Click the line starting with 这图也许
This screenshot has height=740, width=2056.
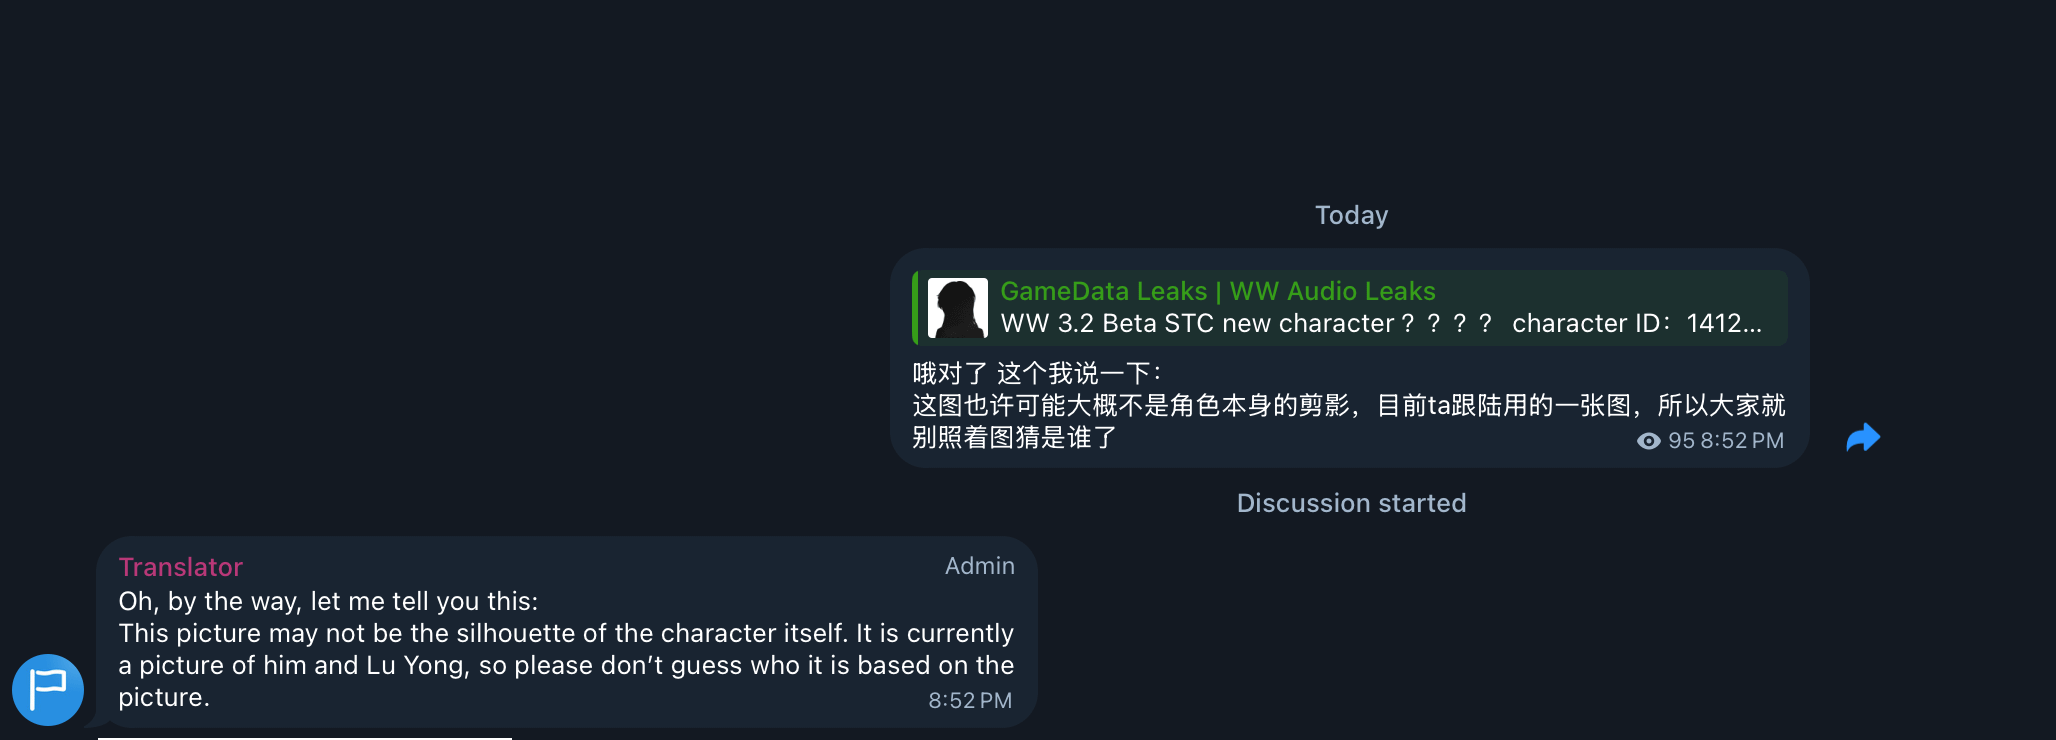[1348, 405]
